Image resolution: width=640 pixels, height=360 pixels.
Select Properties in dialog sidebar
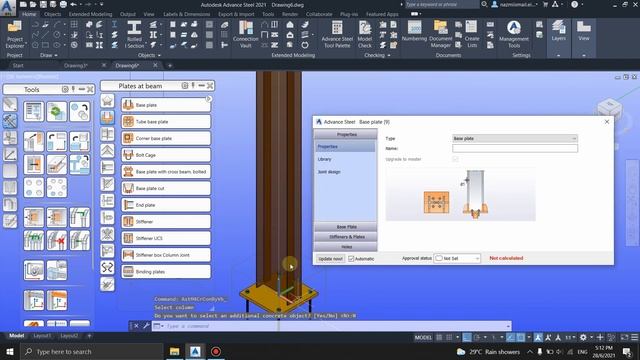click(x=345, y=146)
